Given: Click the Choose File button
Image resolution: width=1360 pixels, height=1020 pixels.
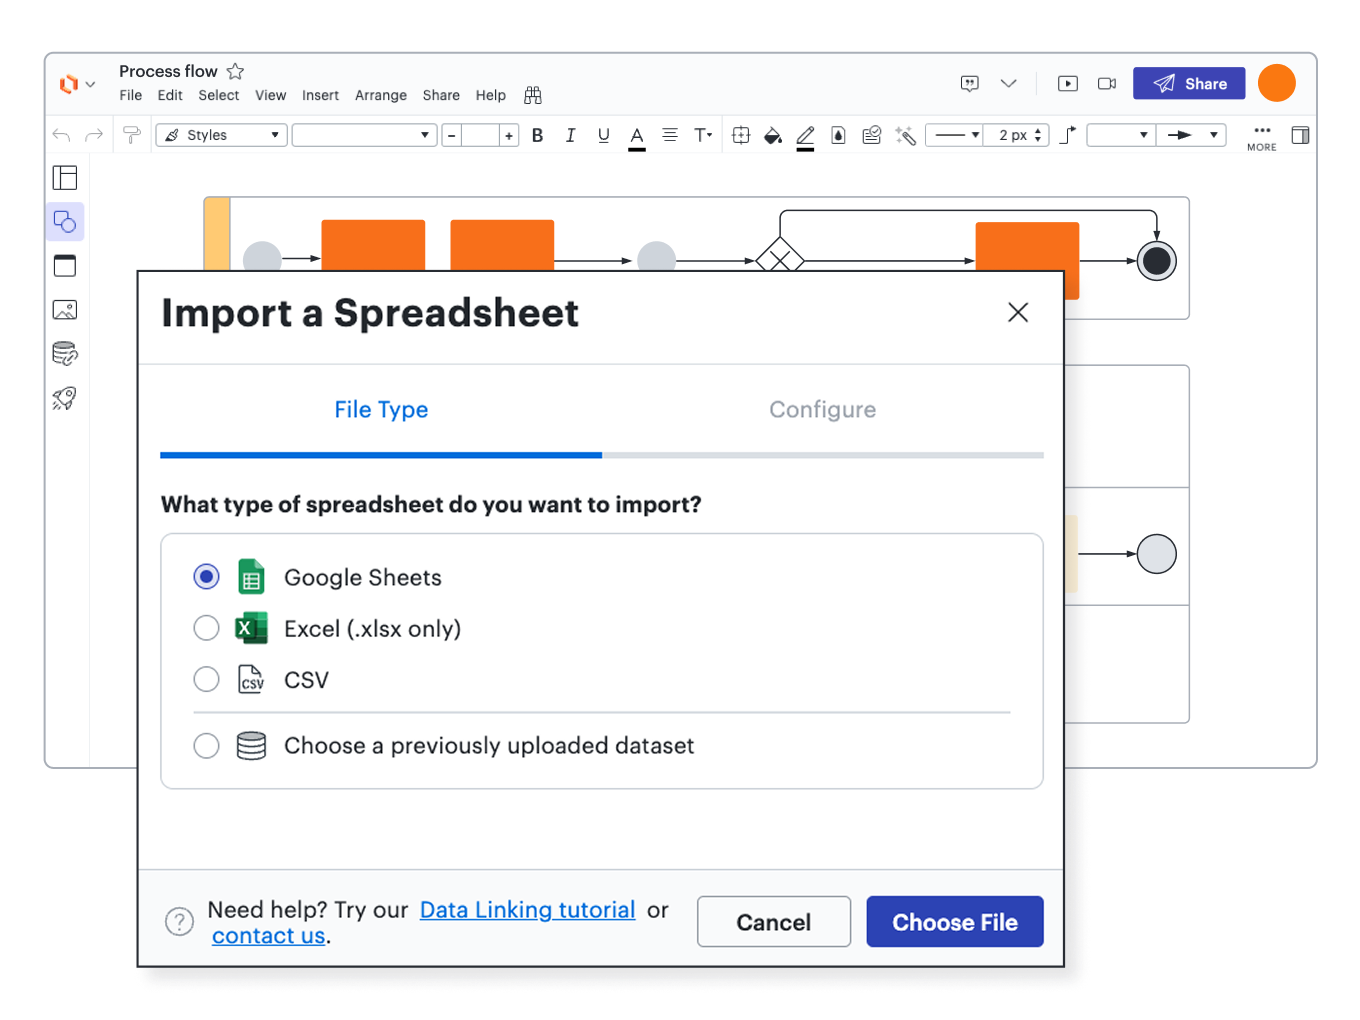Looking at the screenshot, I should [954, 922].
